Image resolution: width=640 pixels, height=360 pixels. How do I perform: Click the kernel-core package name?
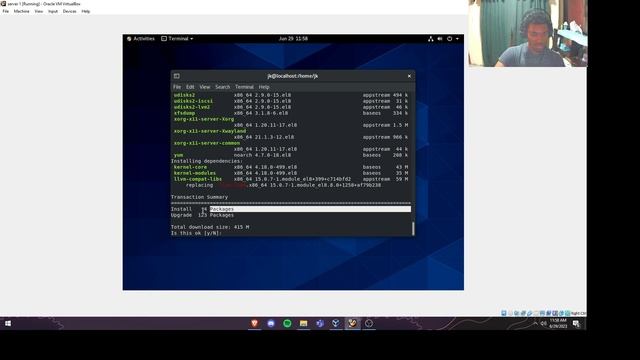(x=190, y=167)
